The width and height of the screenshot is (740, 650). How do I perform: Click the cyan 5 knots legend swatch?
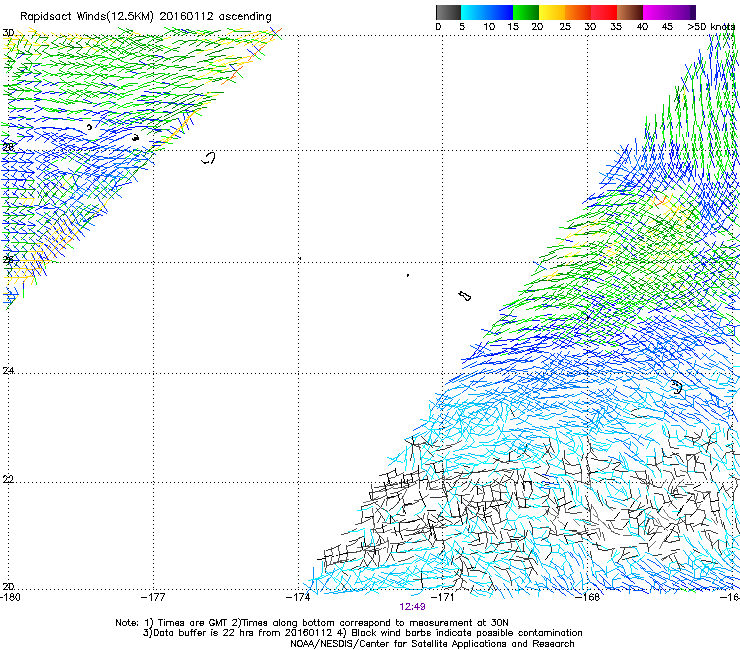click(473, 12)
